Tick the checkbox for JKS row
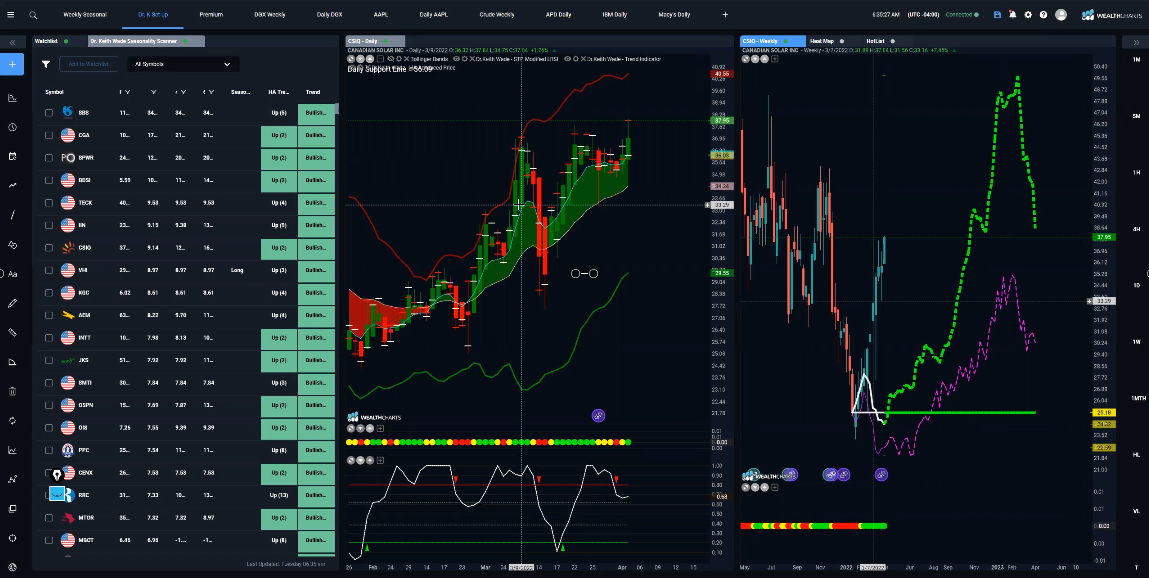 pyautogui.click(x=49, y=360)
